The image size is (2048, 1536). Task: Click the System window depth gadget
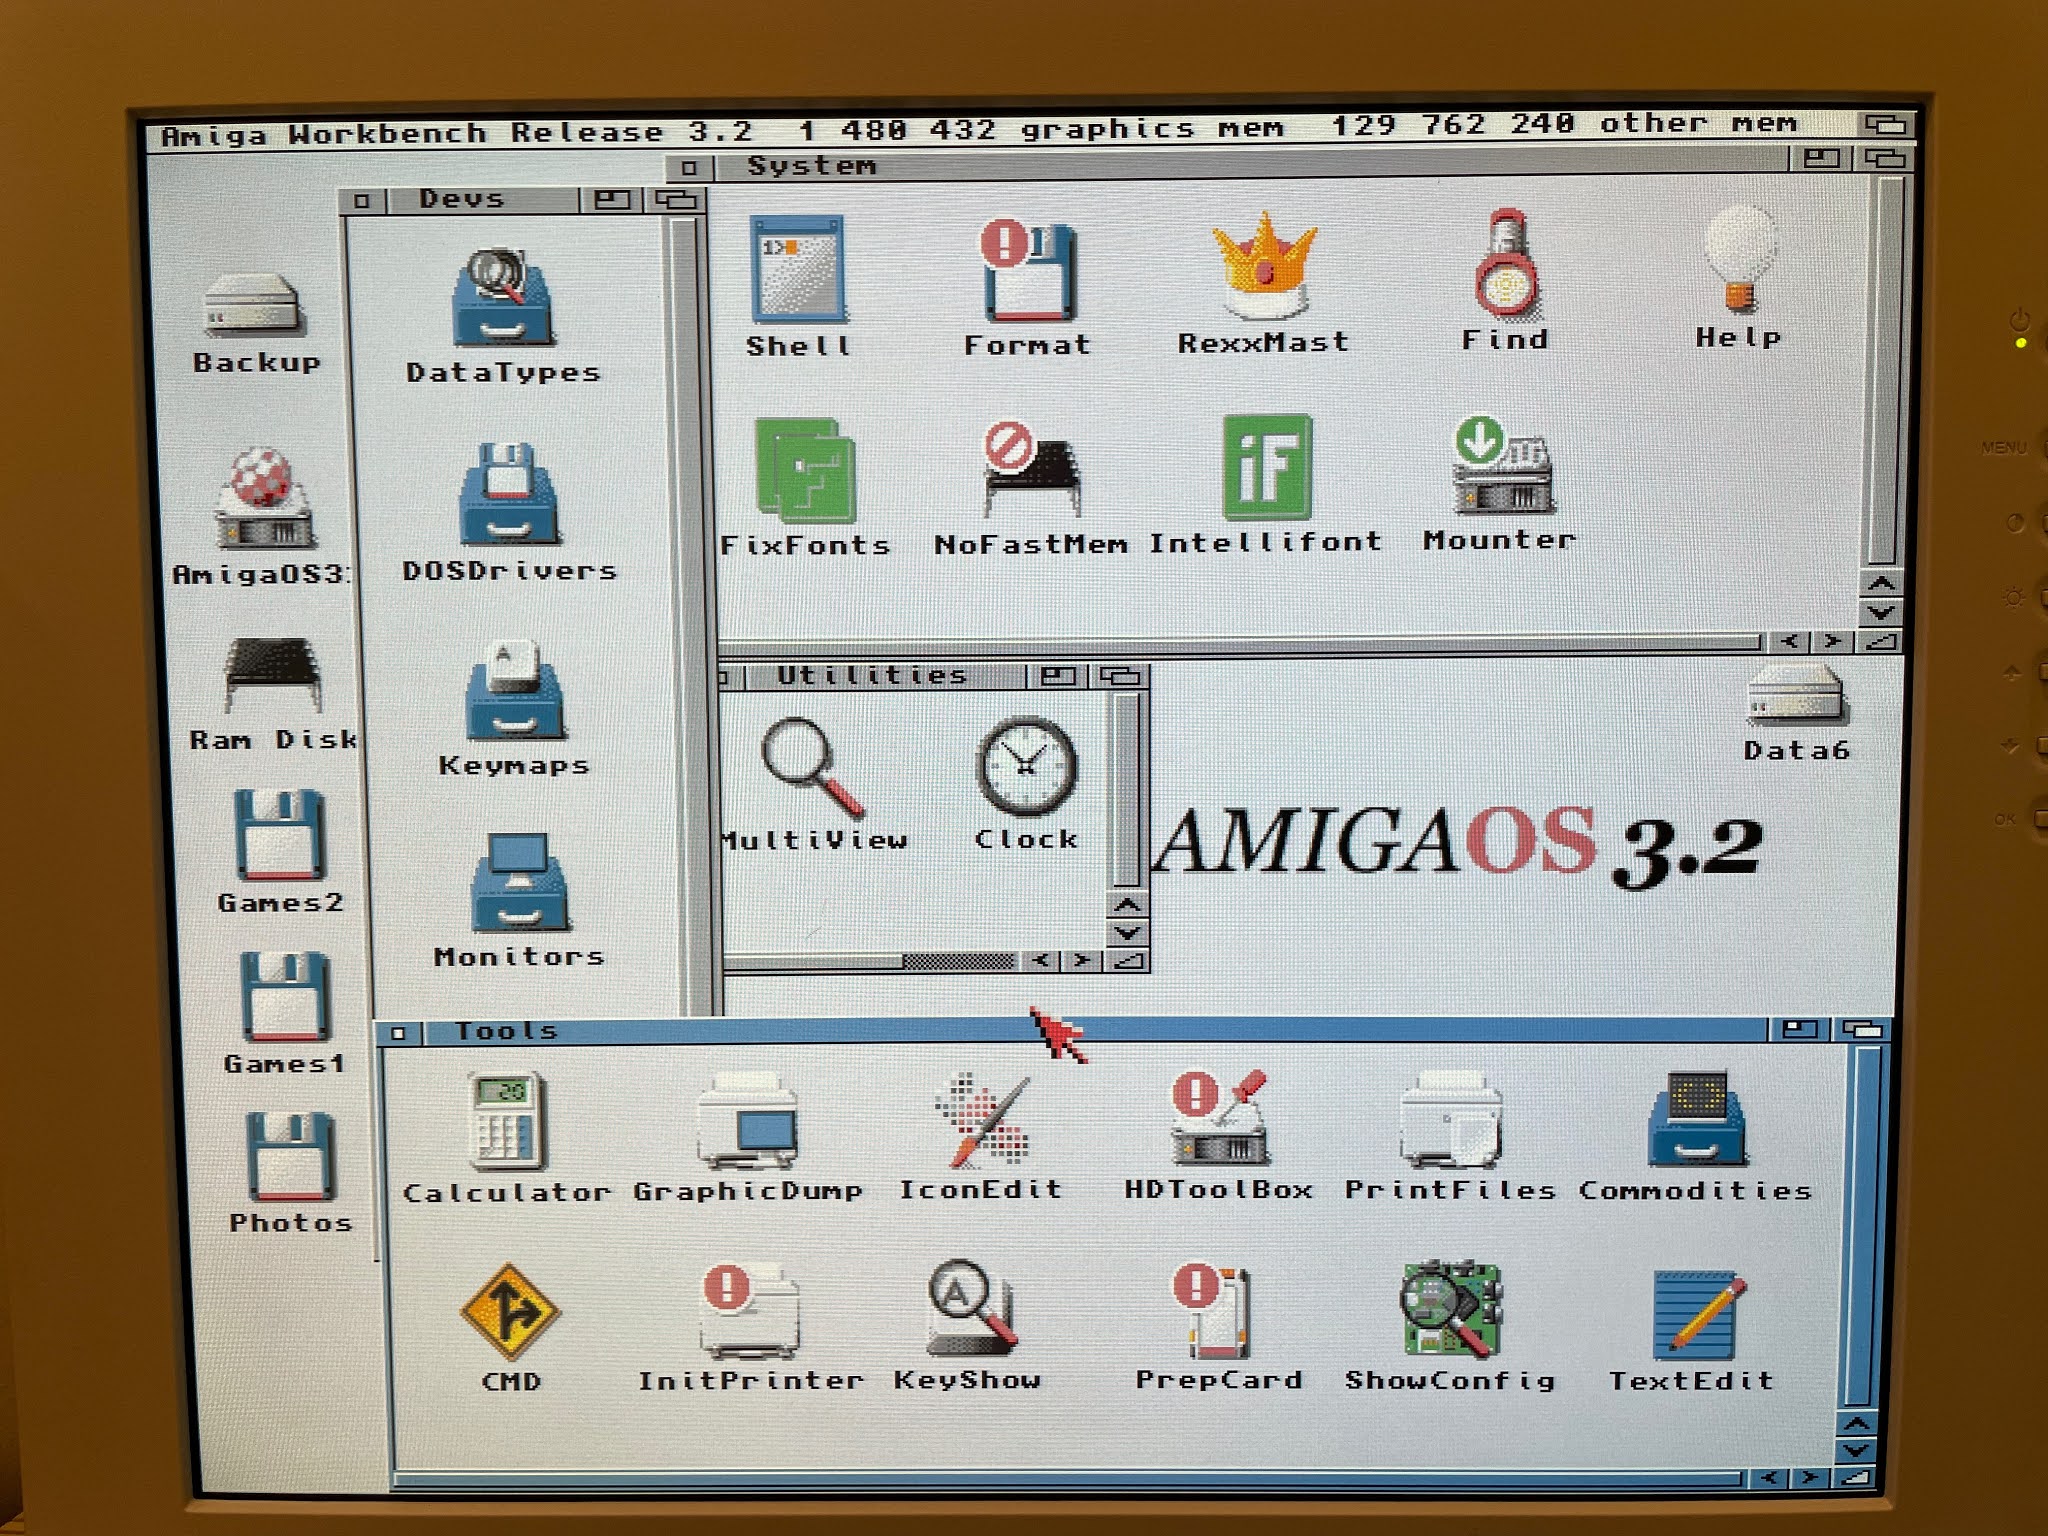pyautogui.click(x=1884, y=158)
